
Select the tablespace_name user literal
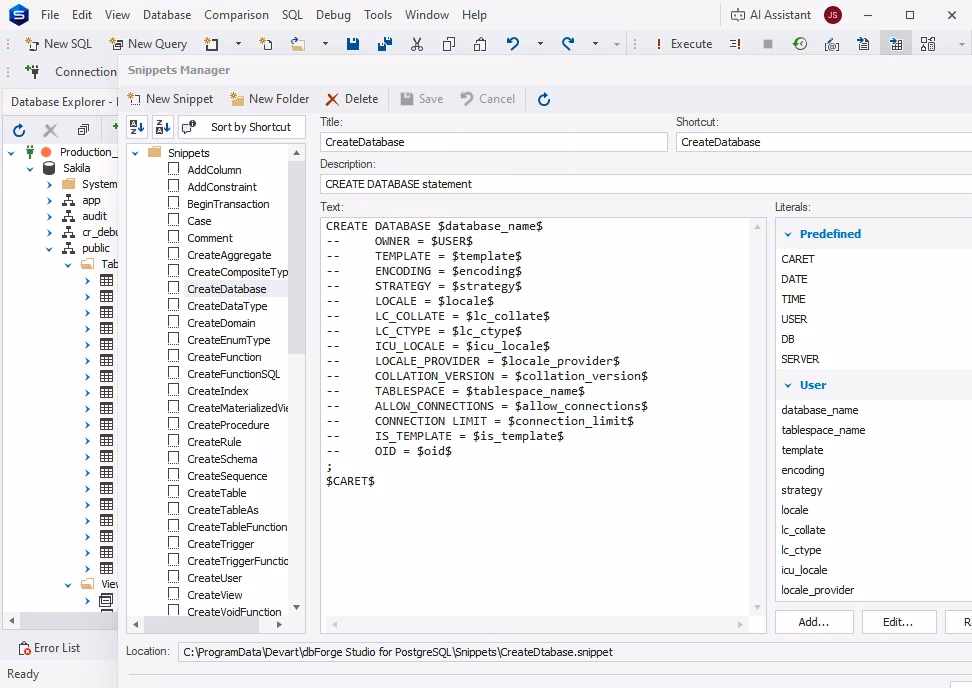click(x=823, y=430)
